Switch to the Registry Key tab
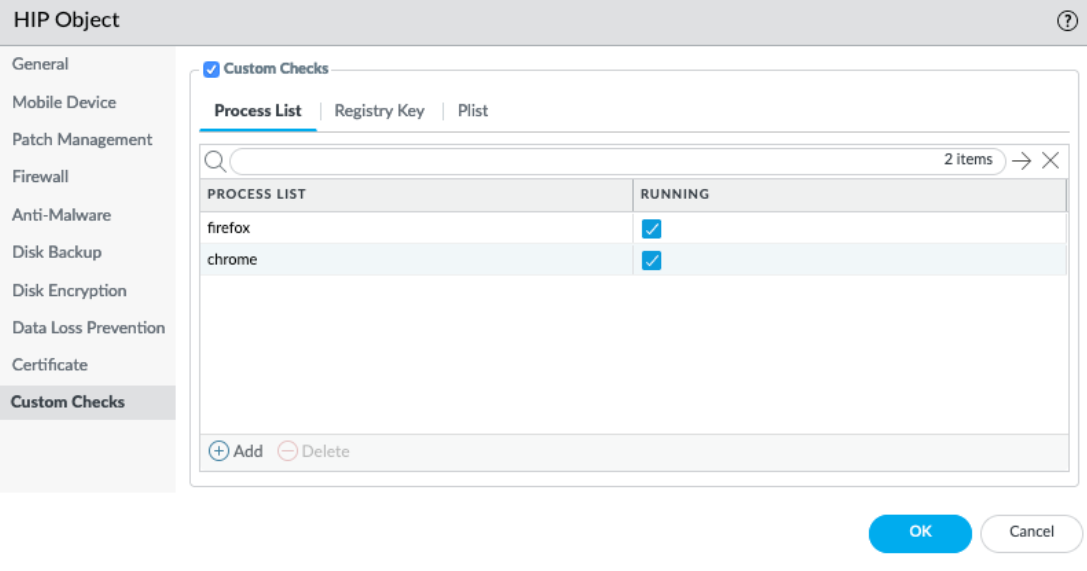The height and width of the screenshot is (571, 1087). 379,111
